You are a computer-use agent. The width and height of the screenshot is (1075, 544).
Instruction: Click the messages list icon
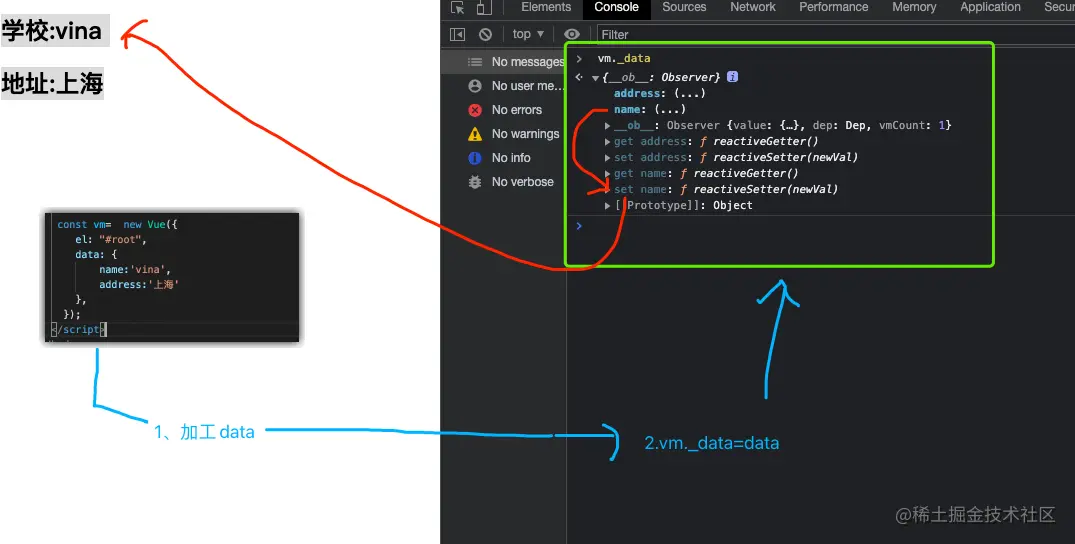point(475,62)
